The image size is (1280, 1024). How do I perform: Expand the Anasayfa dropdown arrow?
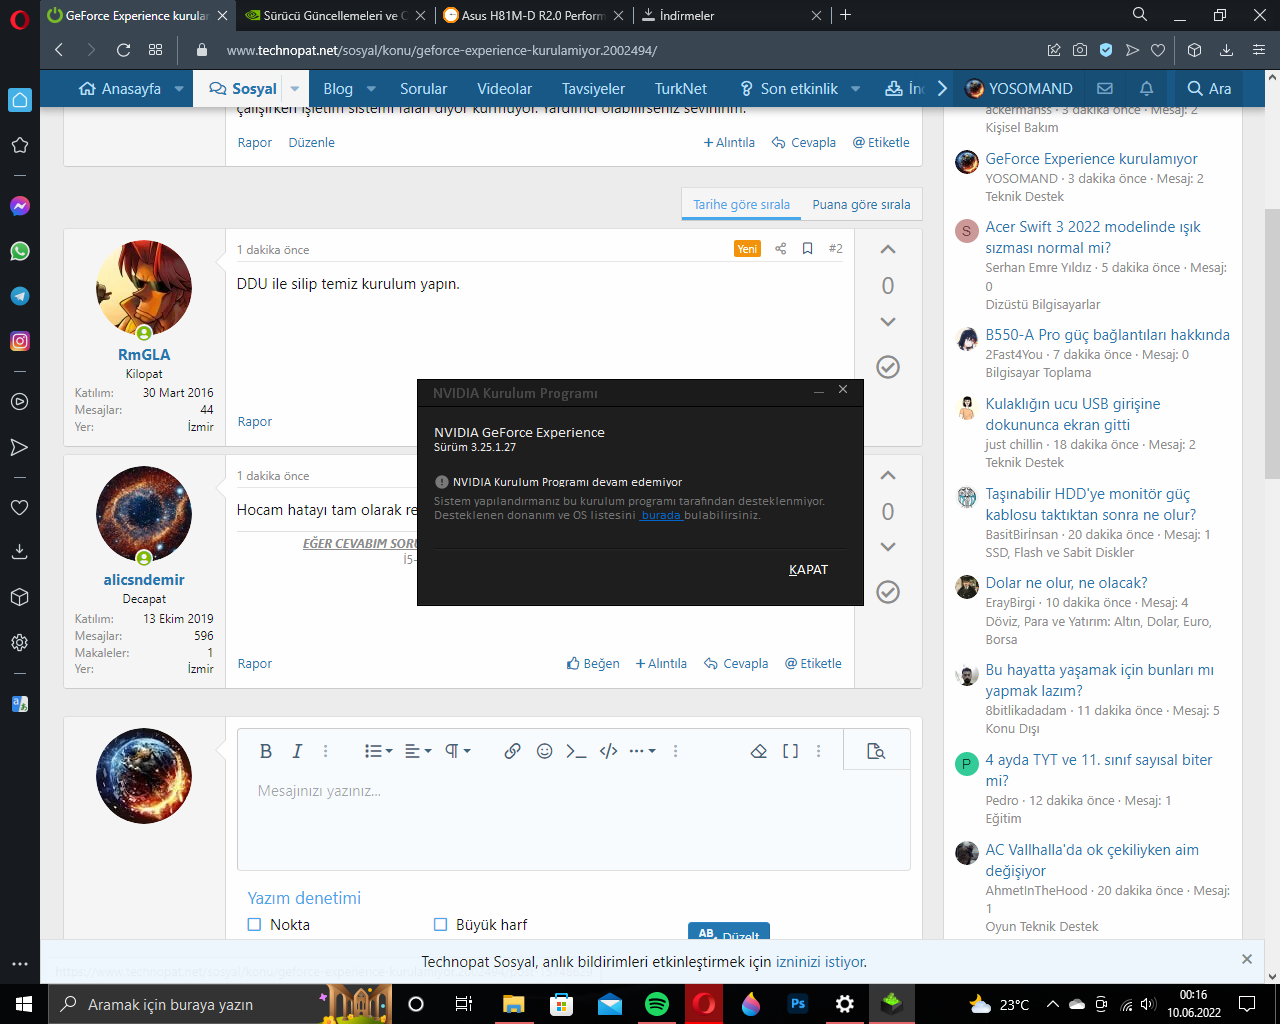[x=179, y=89]
